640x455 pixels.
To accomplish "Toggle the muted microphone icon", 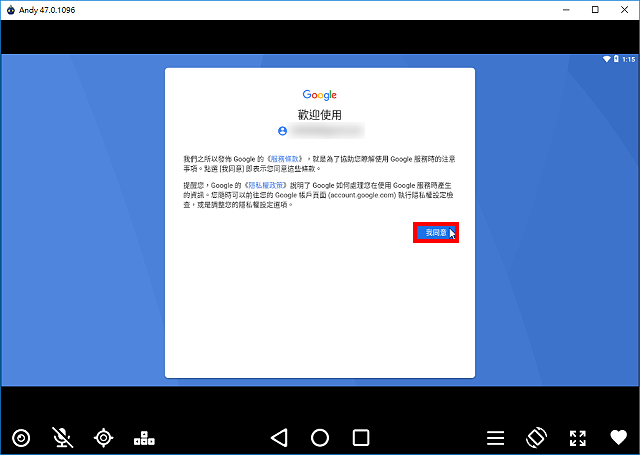I will click(x=62, y=437).
